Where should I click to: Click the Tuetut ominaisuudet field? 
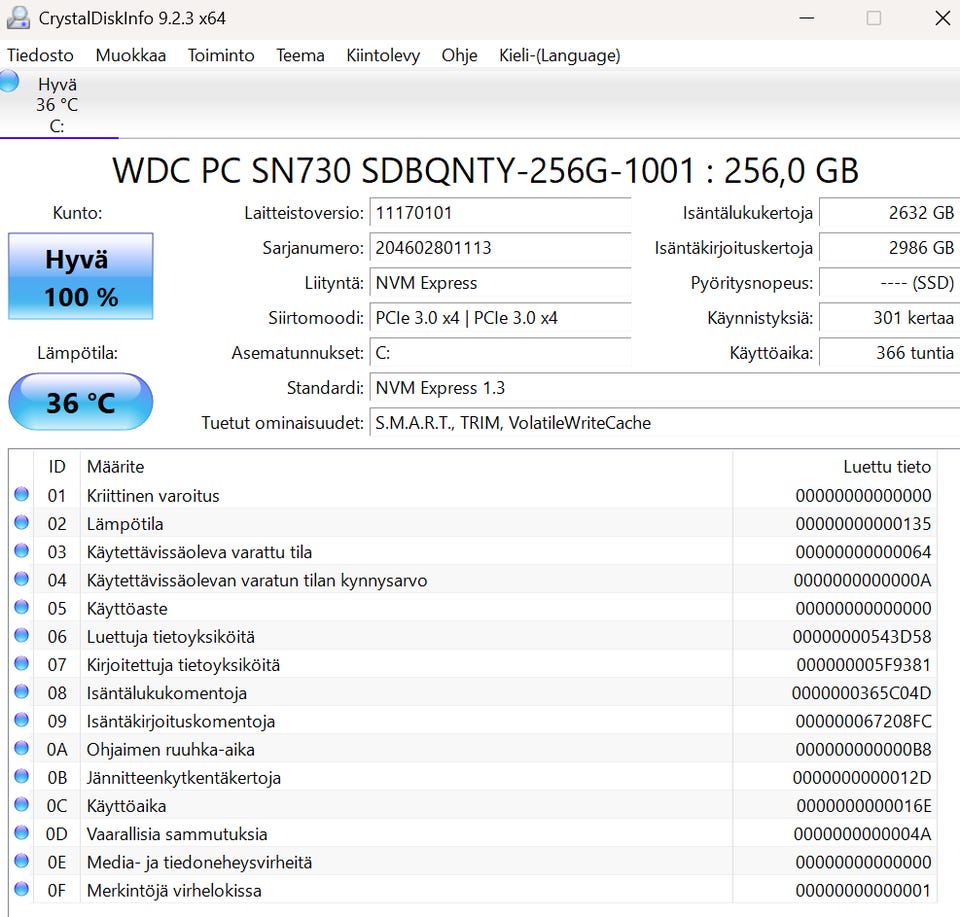coord(665,422)
